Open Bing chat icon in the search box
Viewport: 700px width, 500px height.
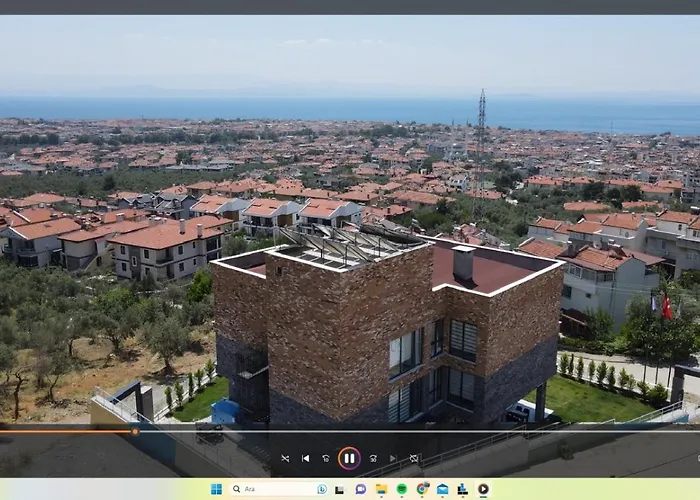click(321, 489)
